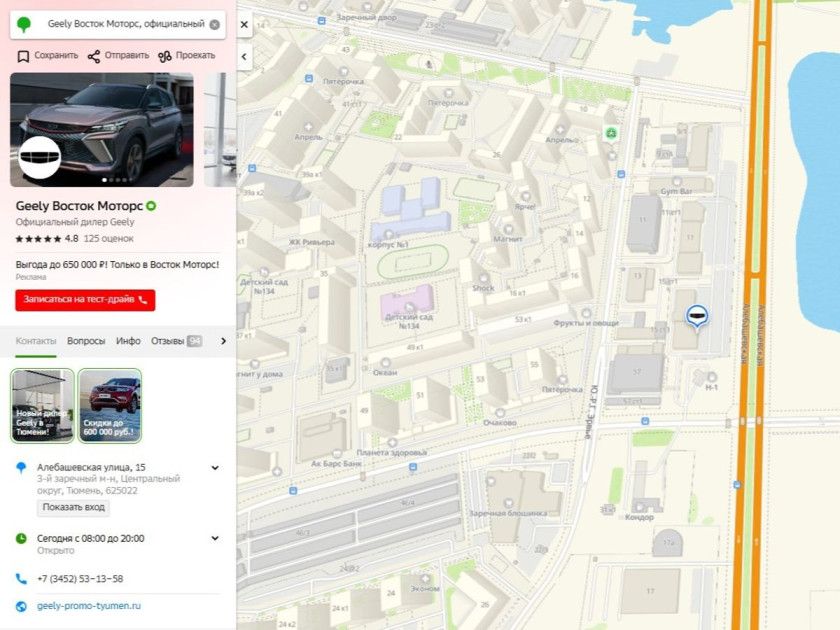
Task: Click the Ак Барс Банк map label
Action: pyautogui.click(x=336, y=463)
